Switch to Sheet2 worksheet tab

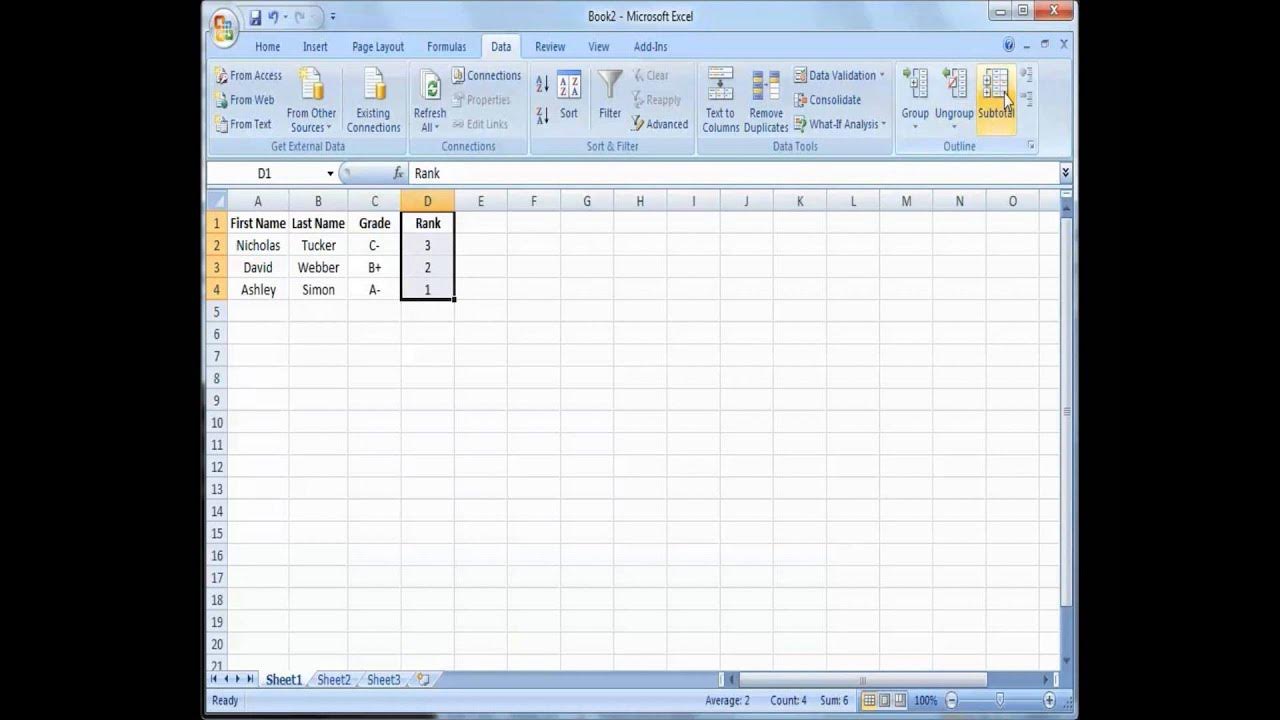point(334,680)
